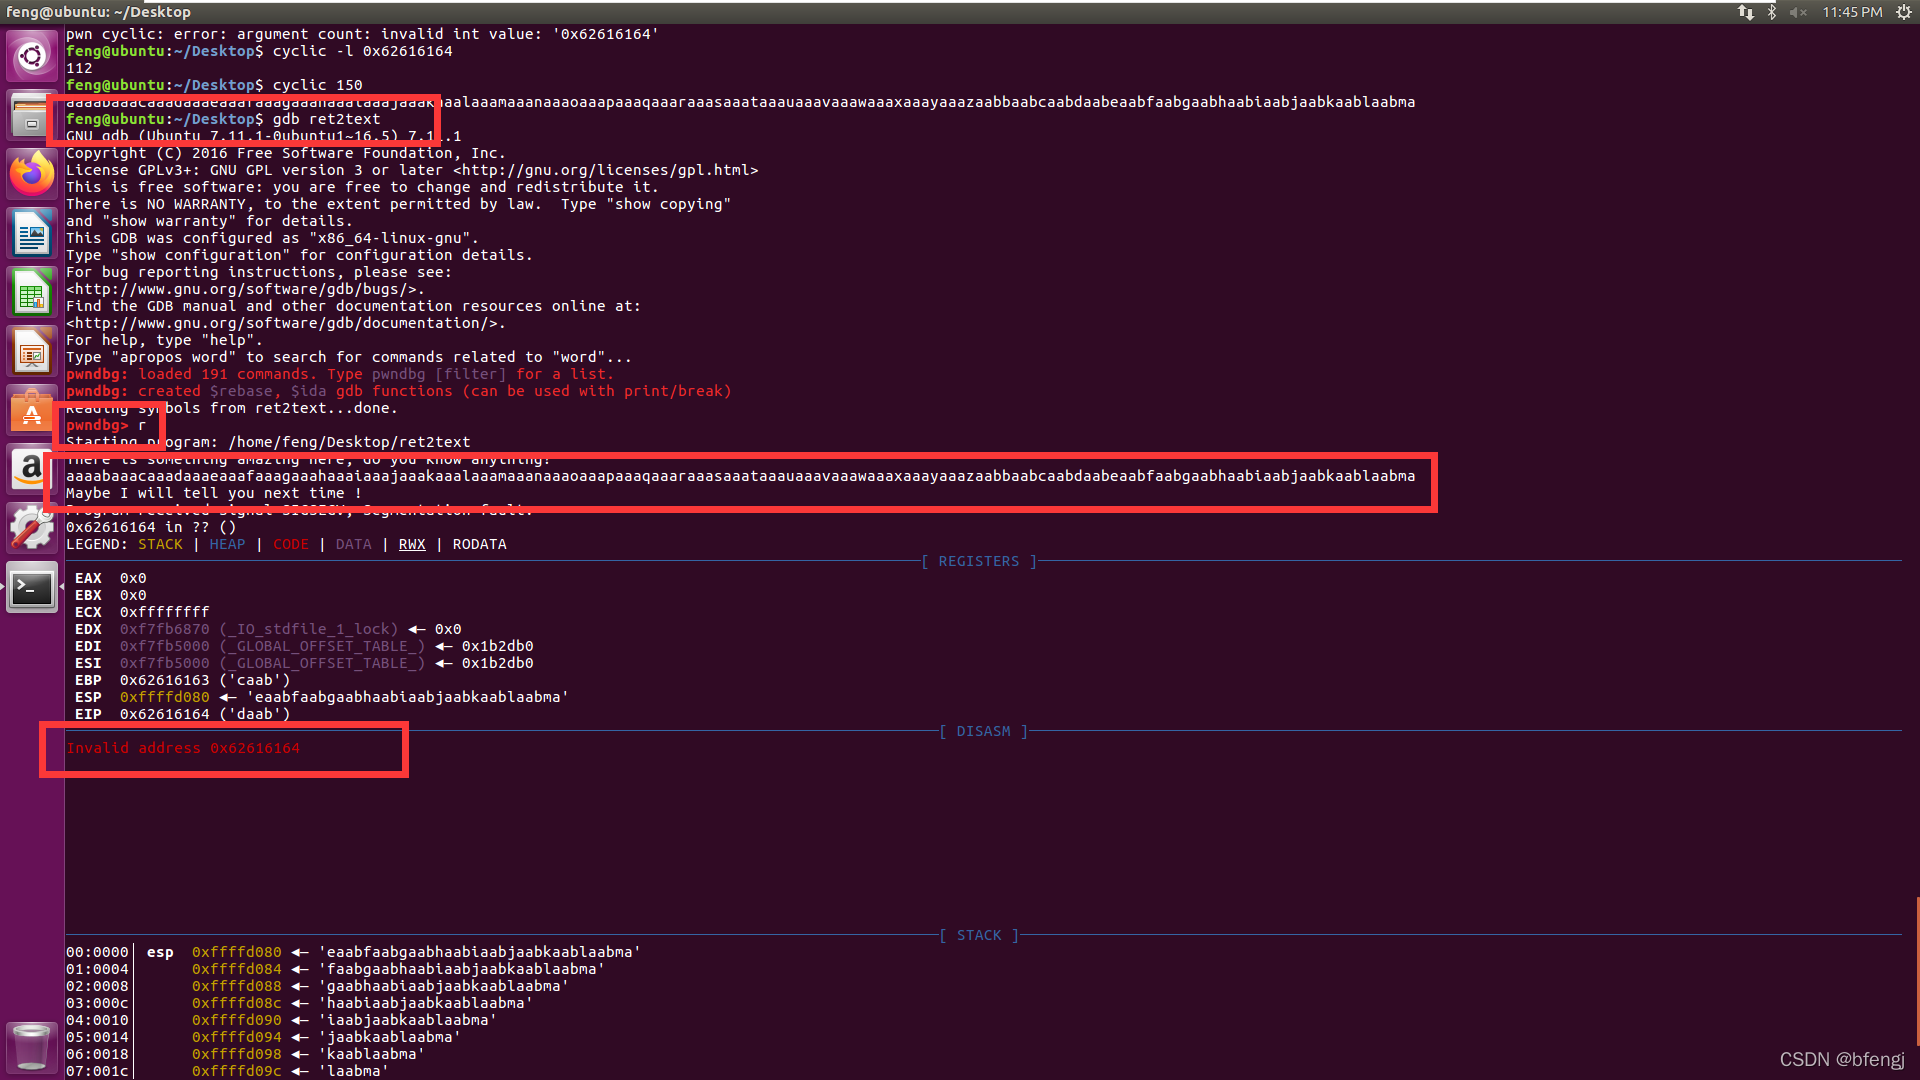
Task: Launch LibreOffice Writer
Action: coord(32,233)
